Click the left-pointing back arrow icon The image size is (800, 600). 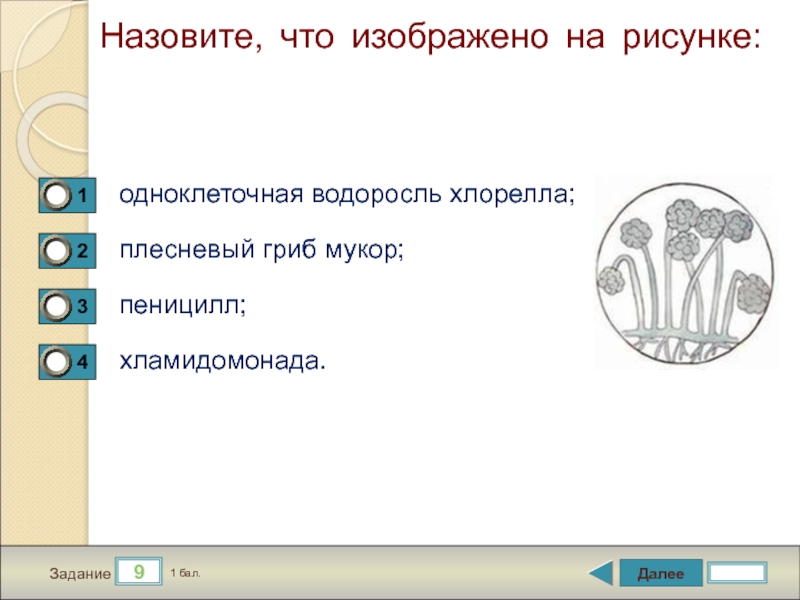(x=601, y=573)
